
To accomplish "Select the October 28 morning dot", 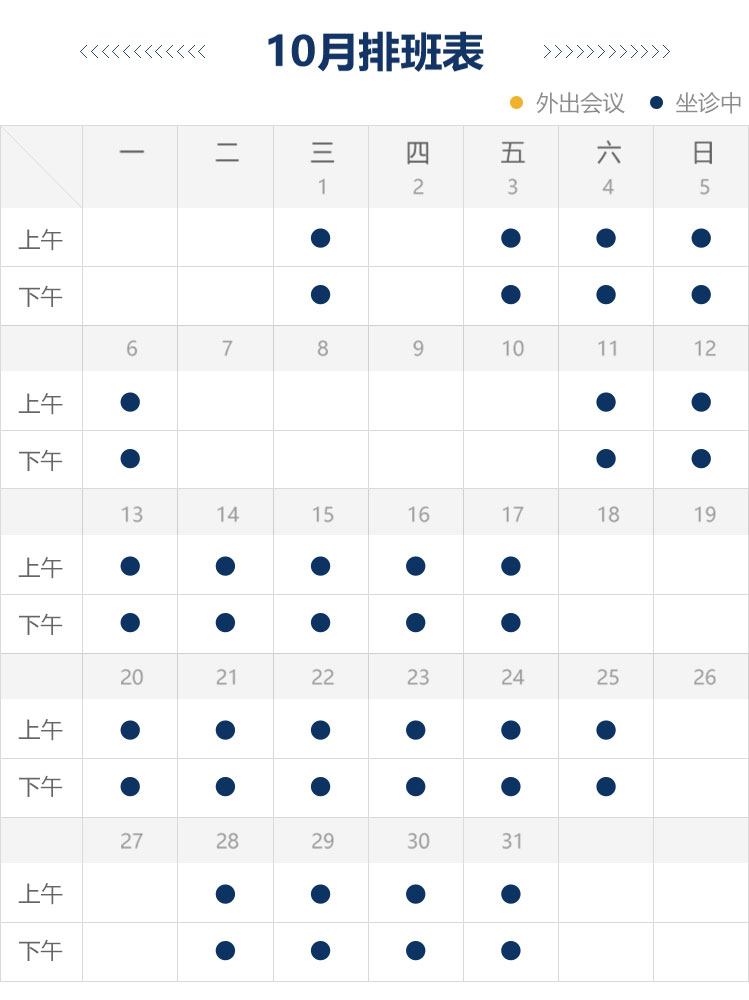I will coord(225,894).
